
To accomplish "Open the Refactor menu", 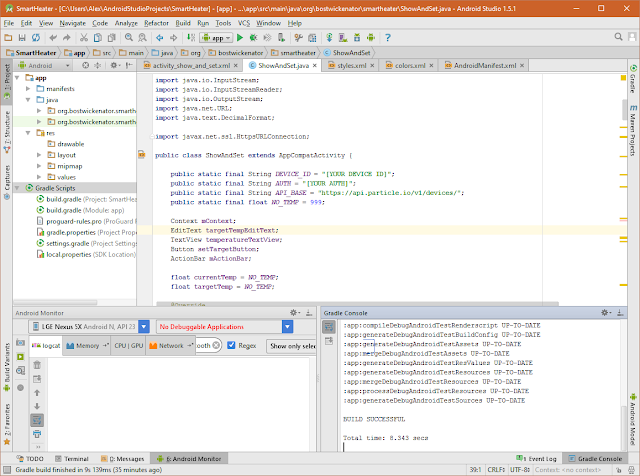I will (x=156, y=23).
